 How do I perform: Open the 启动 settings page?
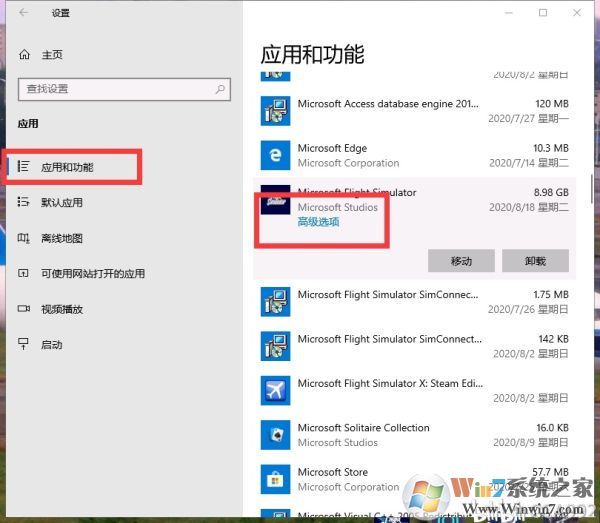(x=52, y=345)
